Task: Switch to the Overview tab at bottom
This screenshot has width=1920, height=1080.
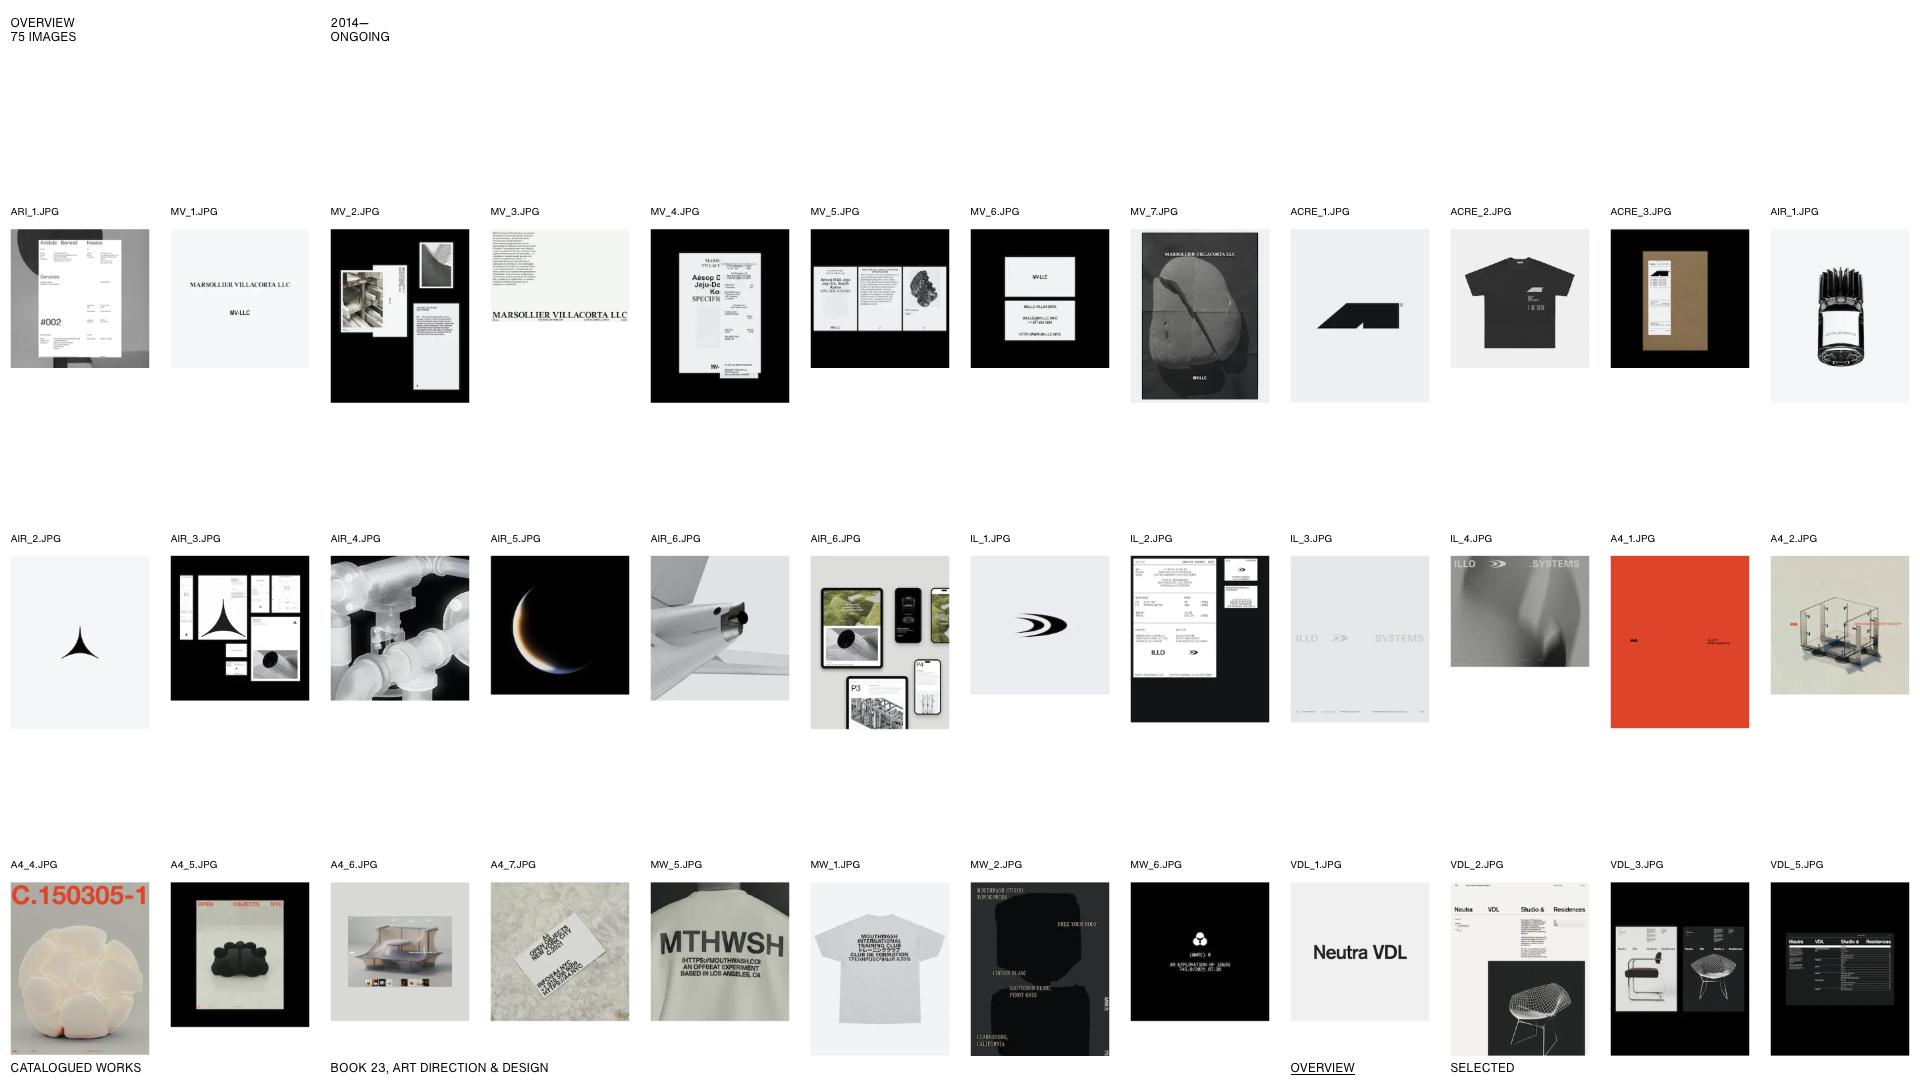Action: coord(1322,1068)
